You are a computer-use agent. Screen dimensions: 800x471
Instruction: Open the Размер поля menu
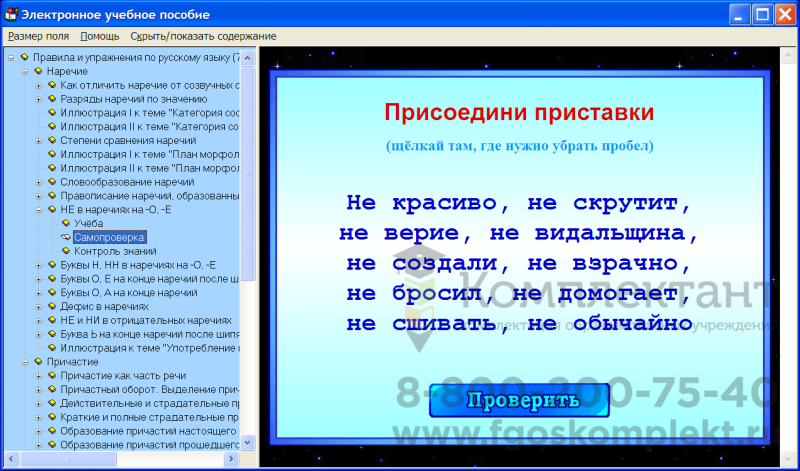pos(38,36)
